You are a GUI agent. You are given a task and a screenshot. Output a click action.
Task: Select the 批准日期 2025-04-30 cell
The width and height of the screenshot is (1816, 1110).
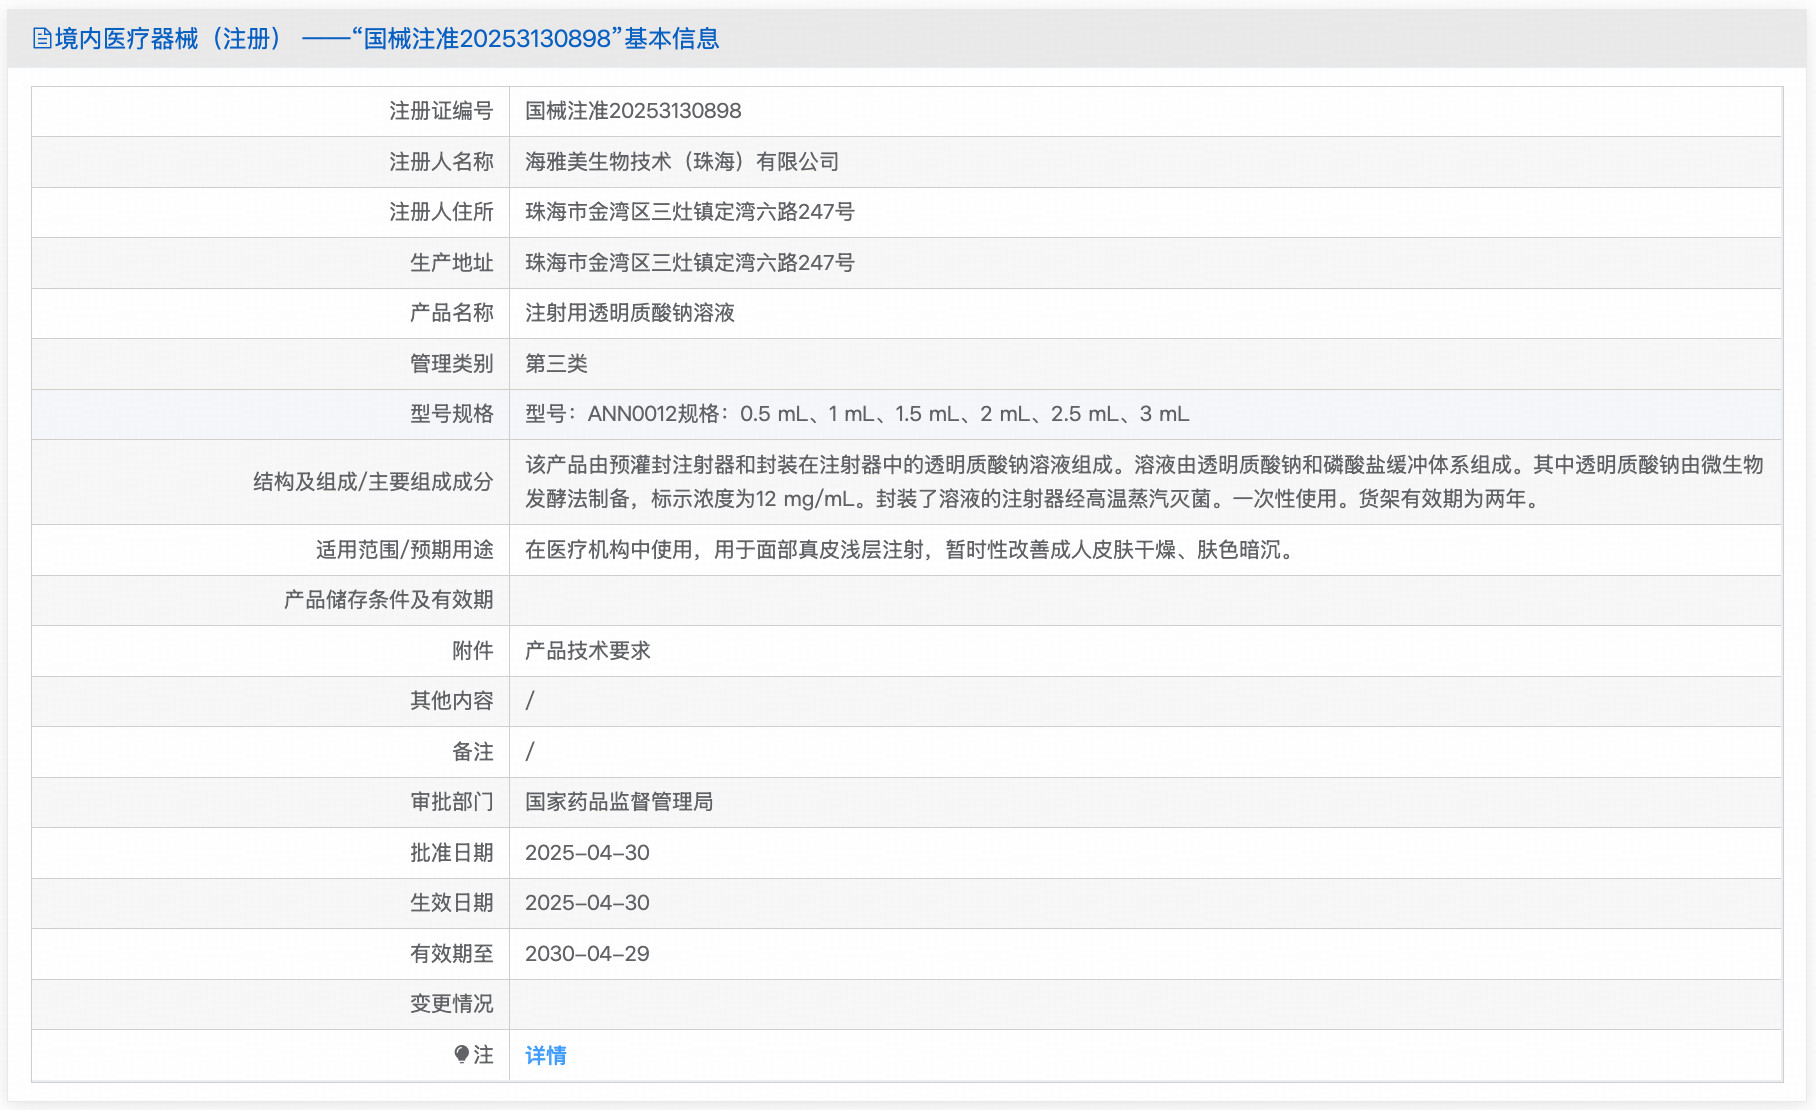pos(586,852)
